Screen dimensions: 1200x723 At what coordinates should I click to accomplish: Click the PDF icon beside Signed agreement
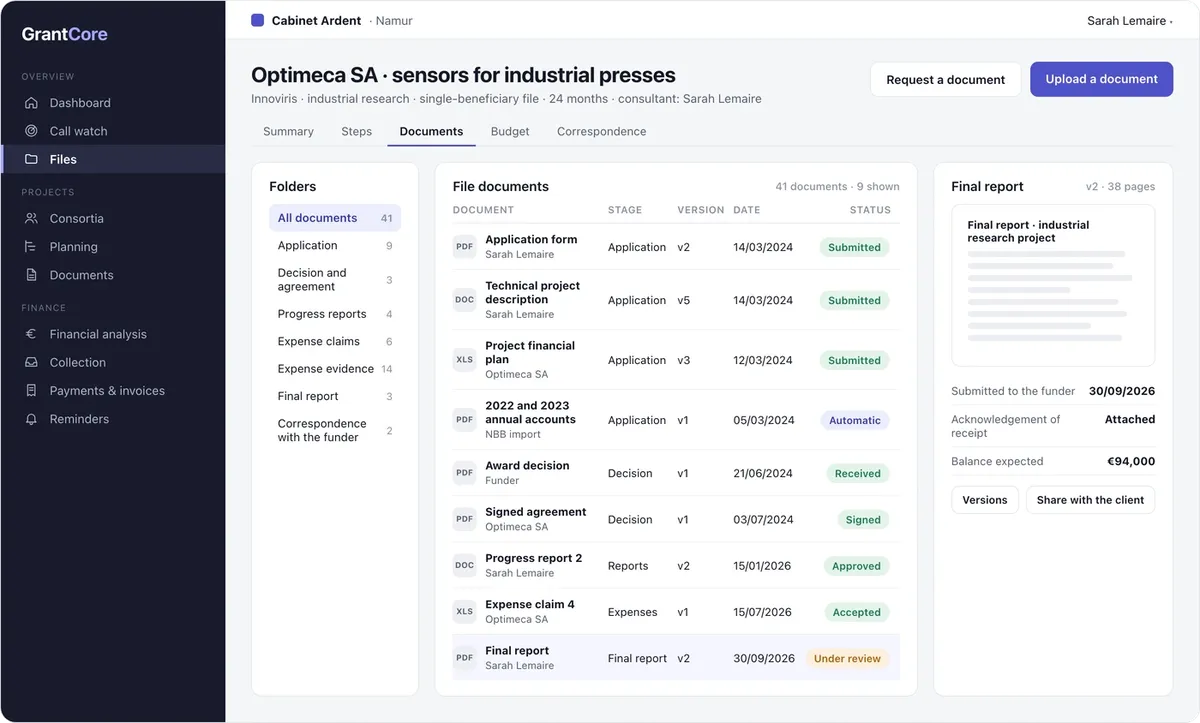(465, 519)
